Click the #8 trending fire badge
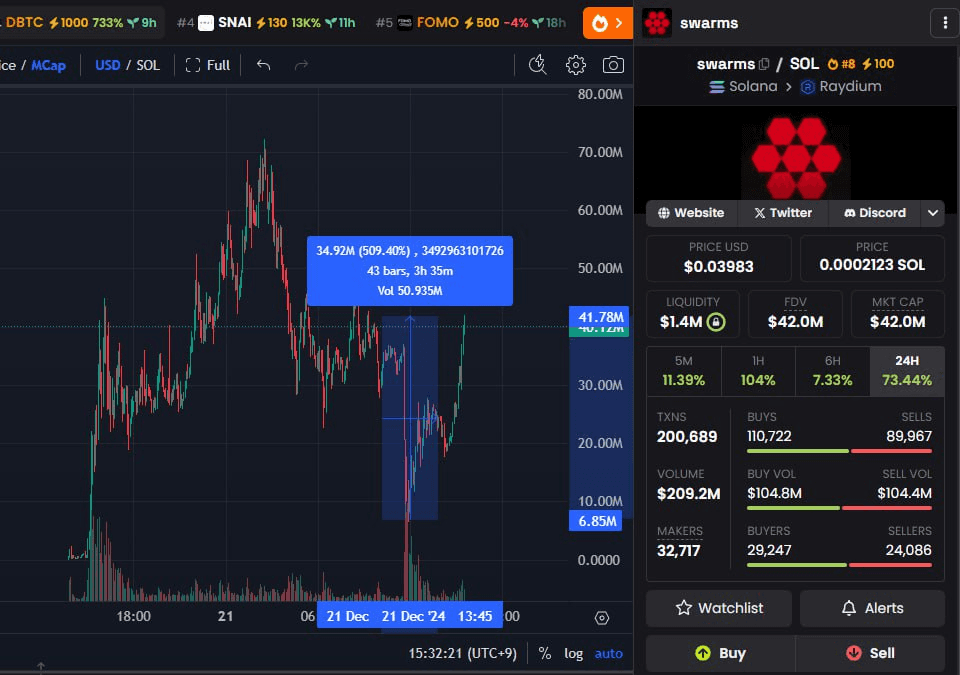Viewport: 960px width, 675px height. pyautogui.click(x=841, y=64)
